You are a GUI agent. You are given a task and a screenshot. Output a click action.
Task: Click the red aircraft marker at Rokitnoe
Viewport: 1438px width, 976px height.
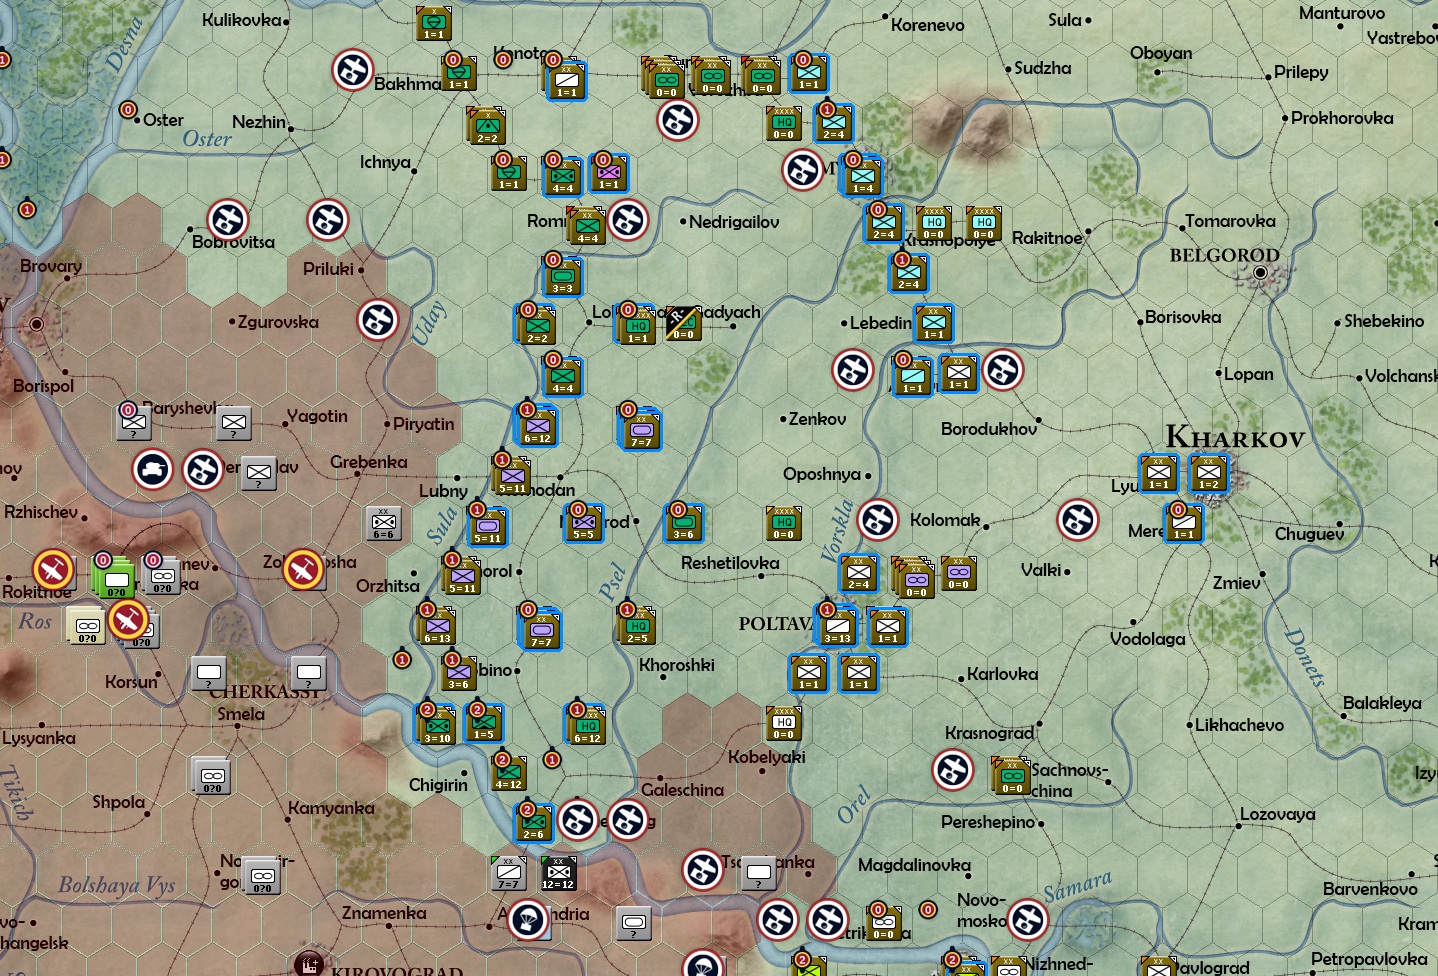point(53,570)
